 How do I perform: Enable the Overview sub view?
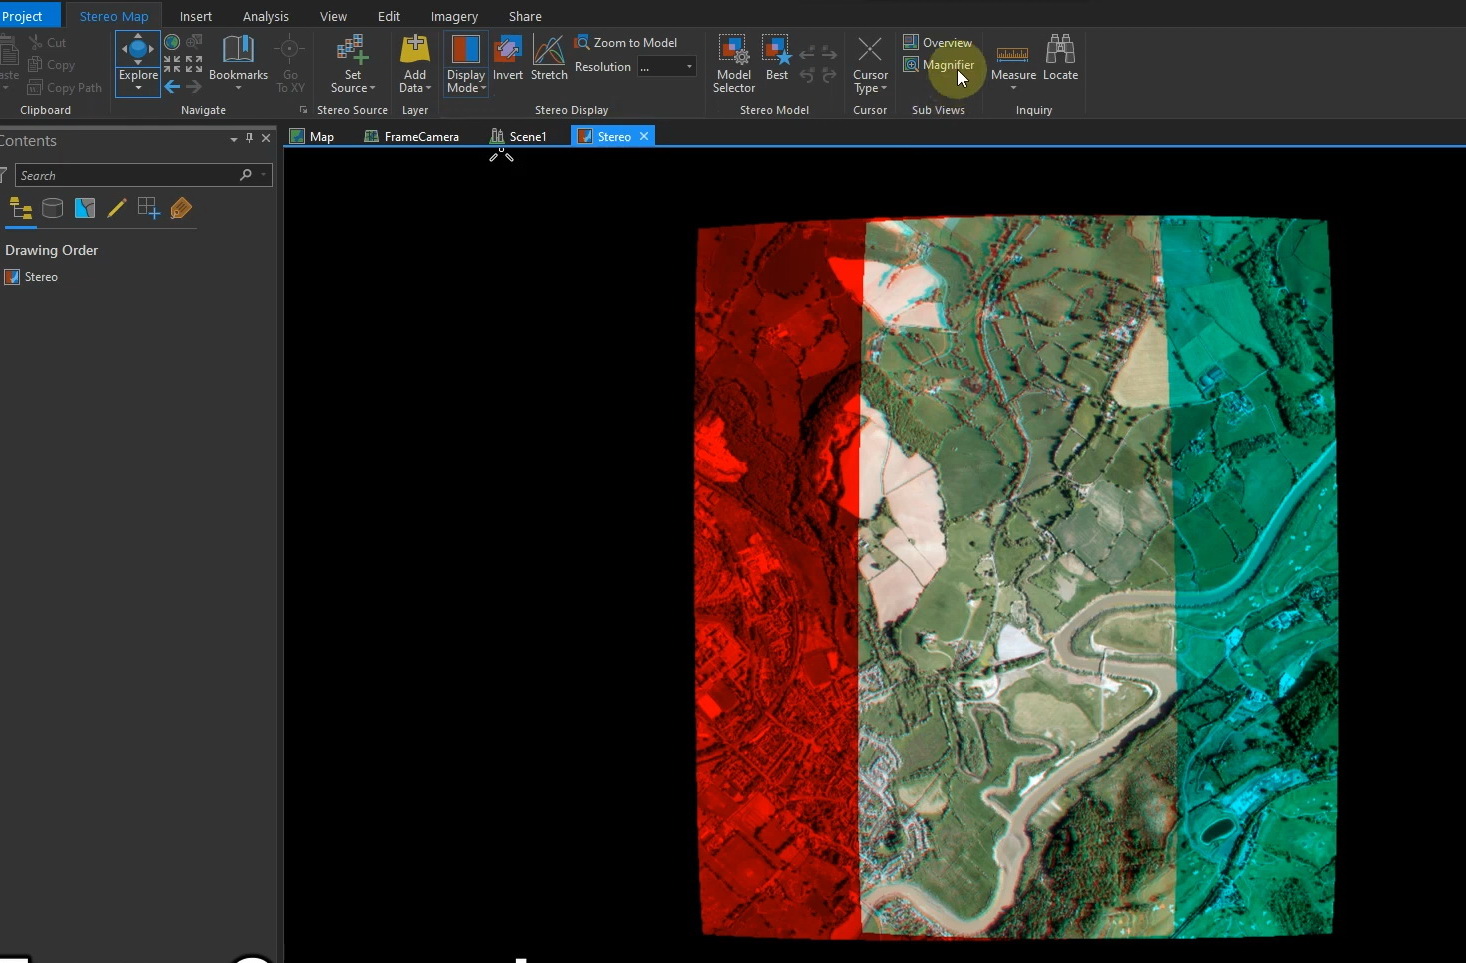point(938,42)
